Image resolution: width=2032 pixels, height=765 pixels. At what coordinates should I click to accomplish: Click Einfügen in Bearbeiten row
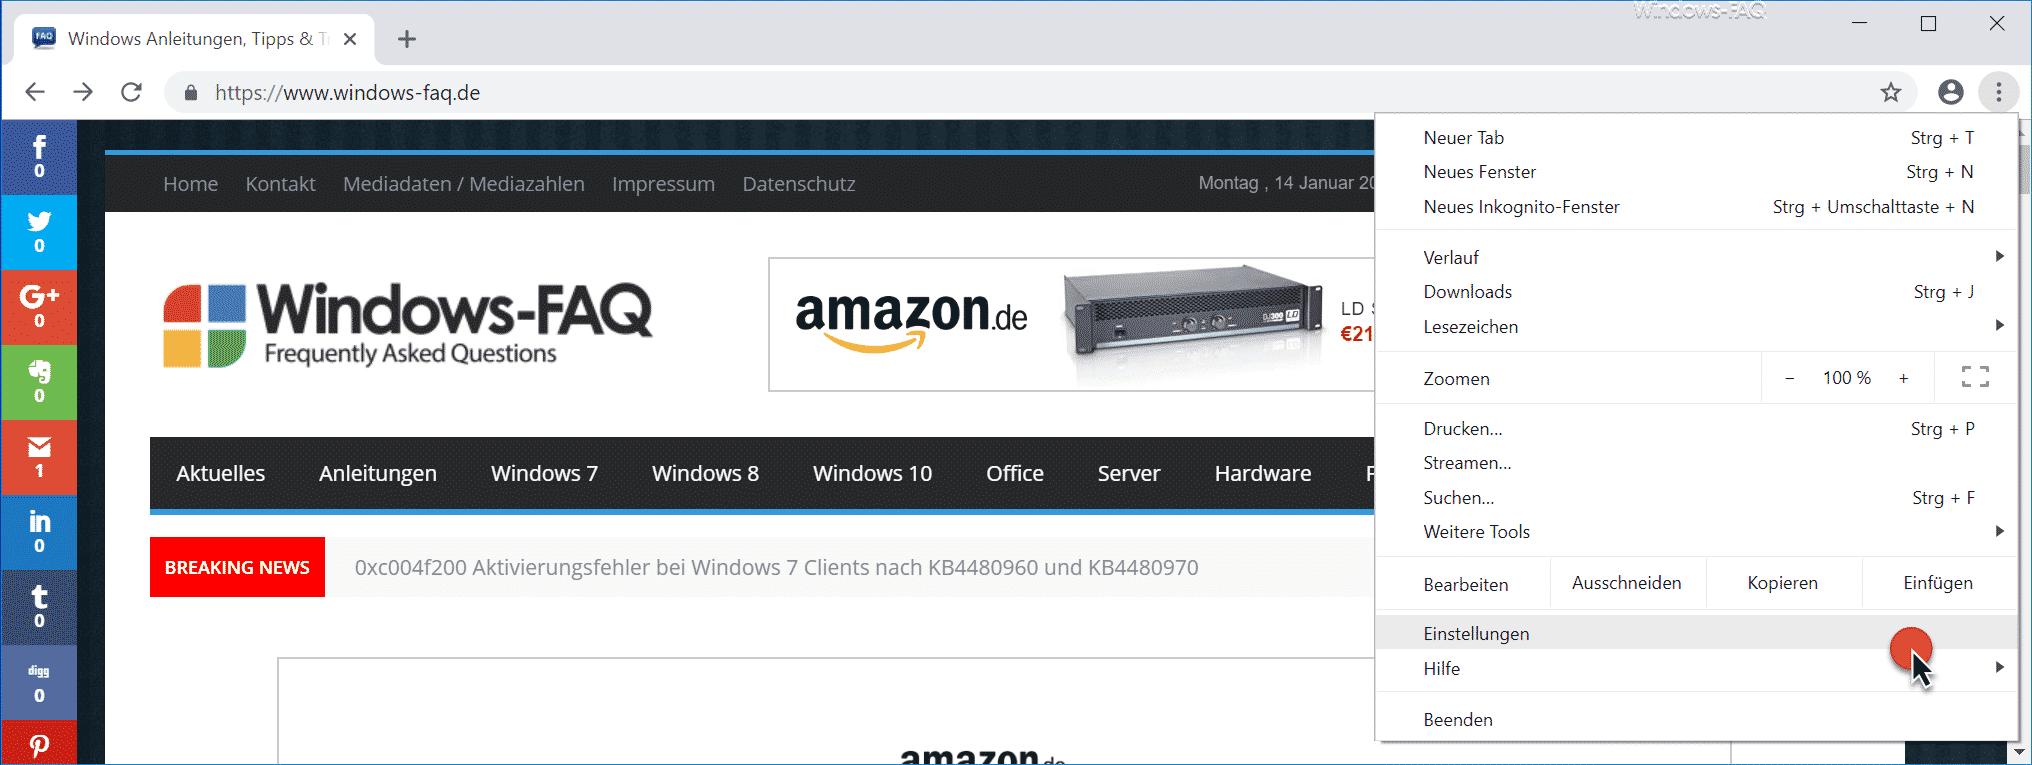(x=1938, y=583)
